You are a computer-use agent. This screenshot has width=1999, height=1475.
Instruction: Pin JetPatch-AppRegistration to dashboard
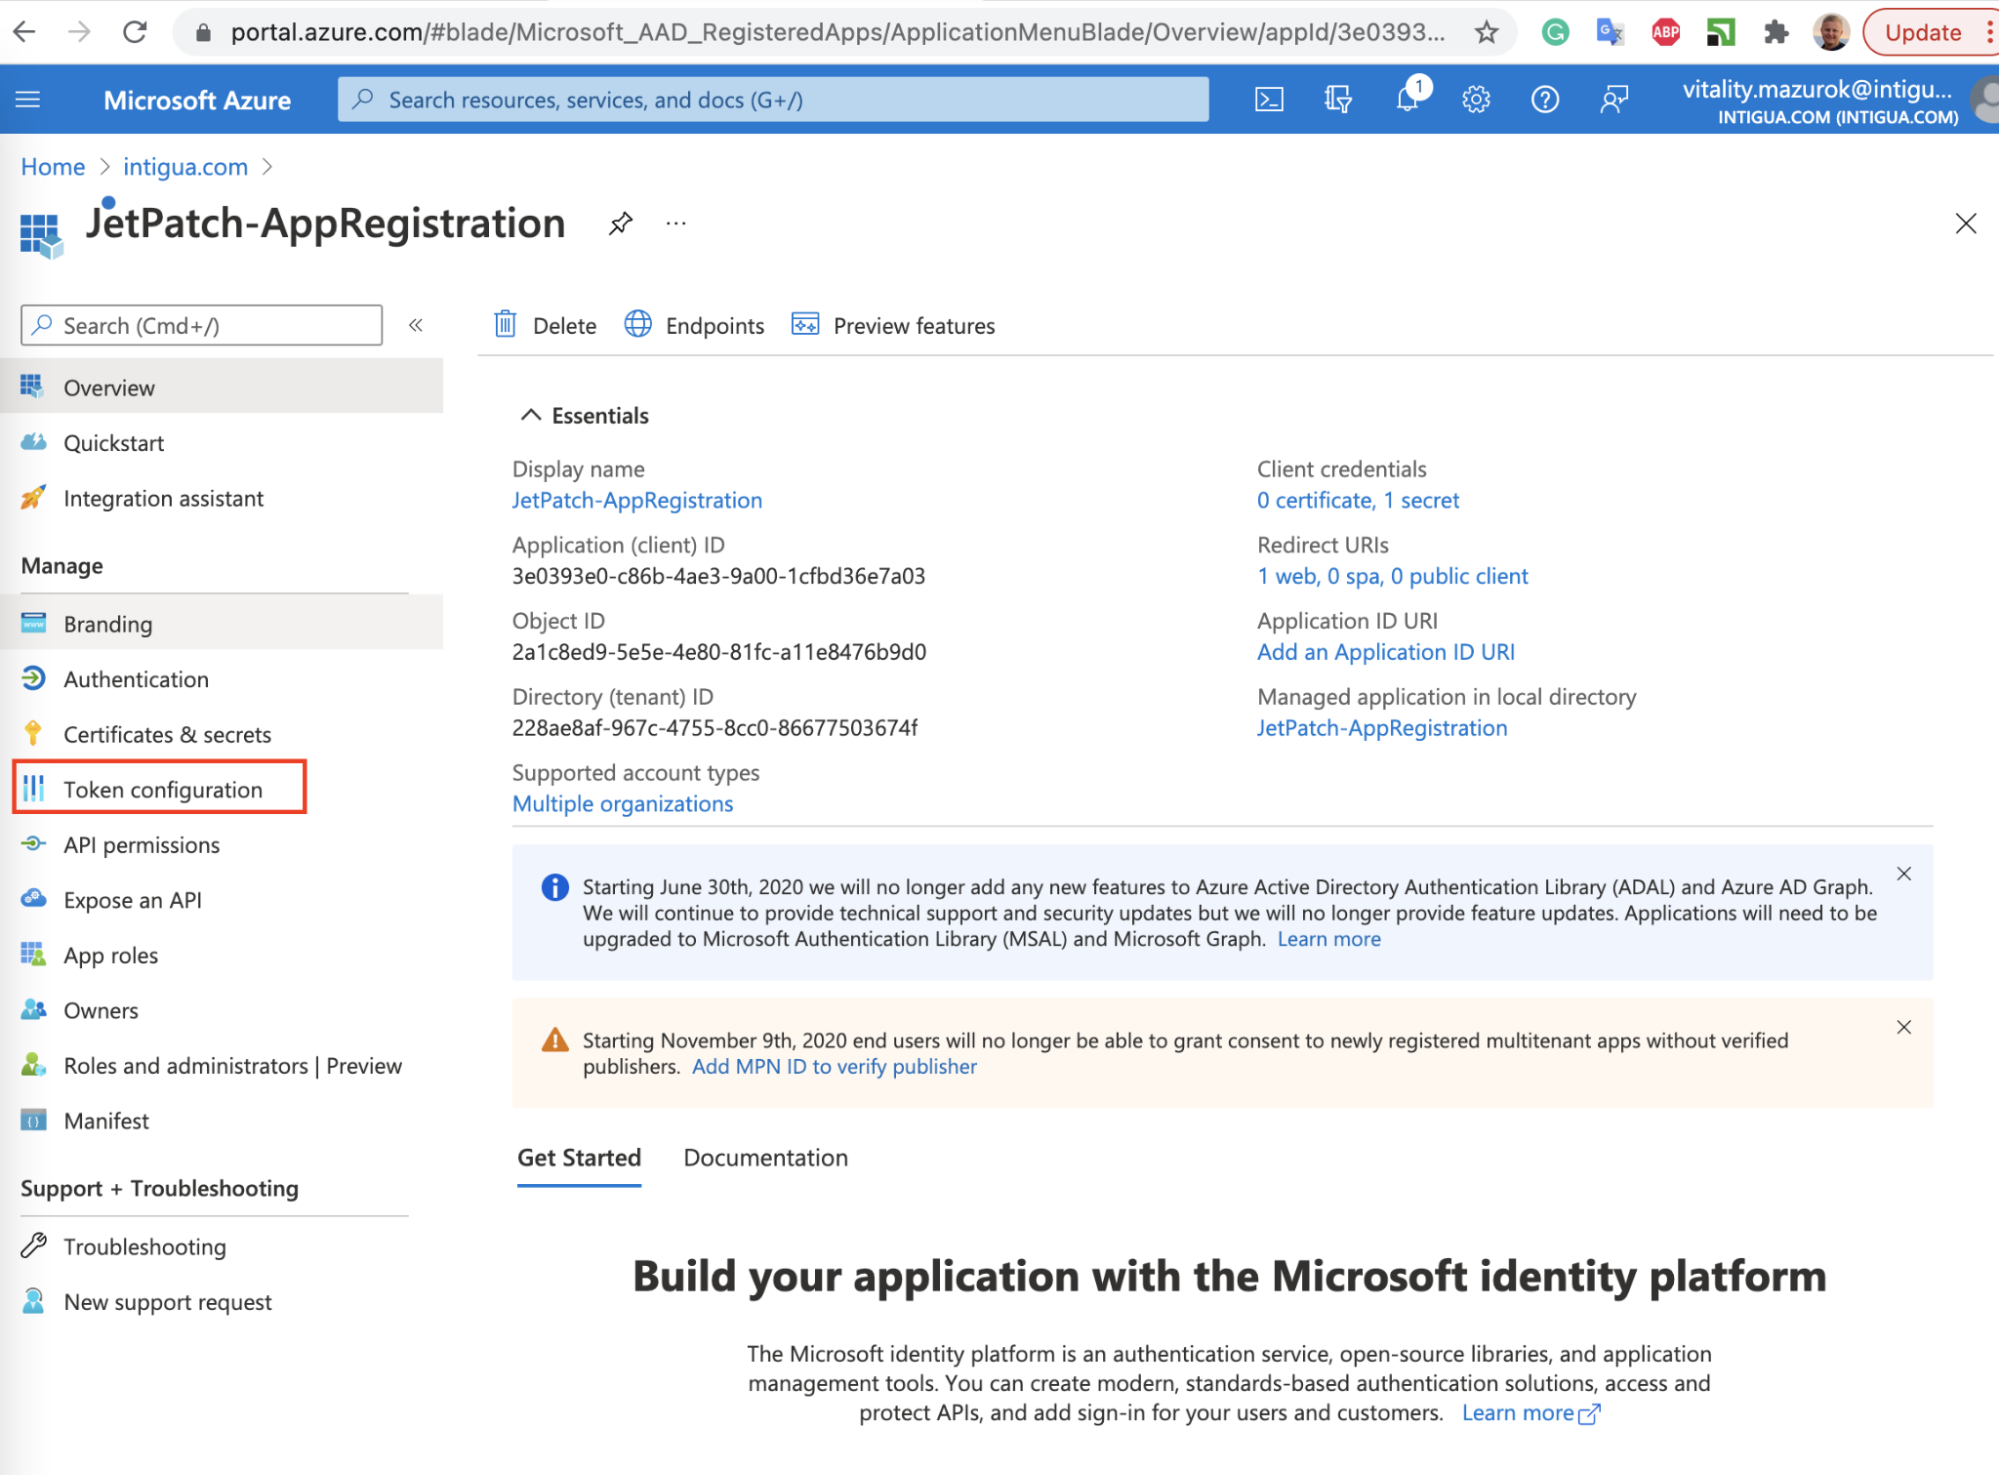pyautogui.click(x=621, y=223)
